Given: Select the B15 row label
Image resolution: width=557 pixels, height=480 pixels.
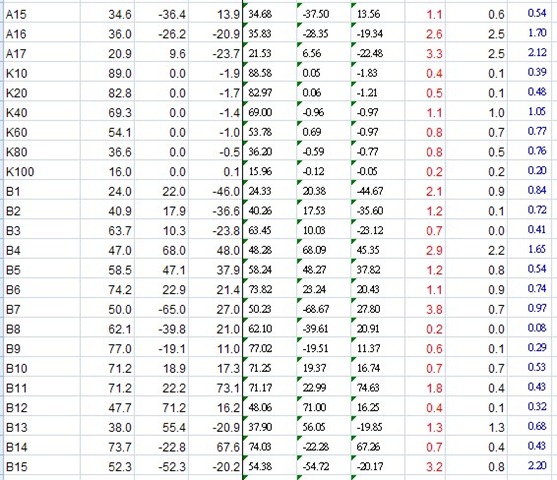Looking at the screenshot, I should [42, 466].
